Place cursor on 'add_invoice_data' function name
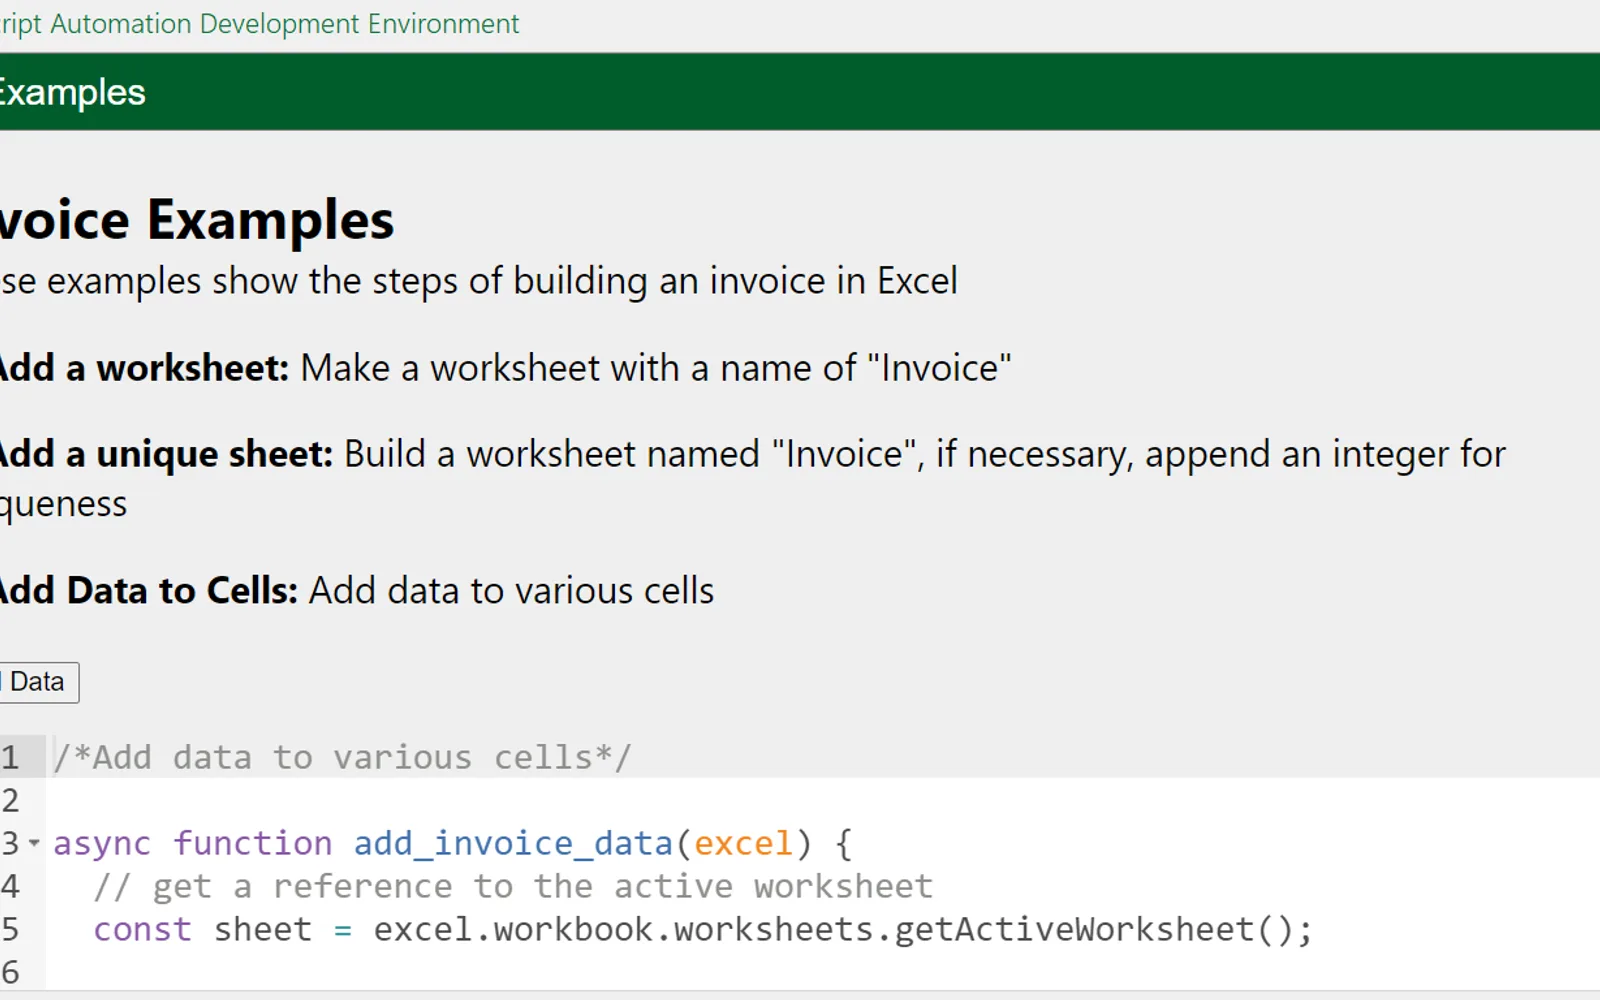 (x=513, y=843)
